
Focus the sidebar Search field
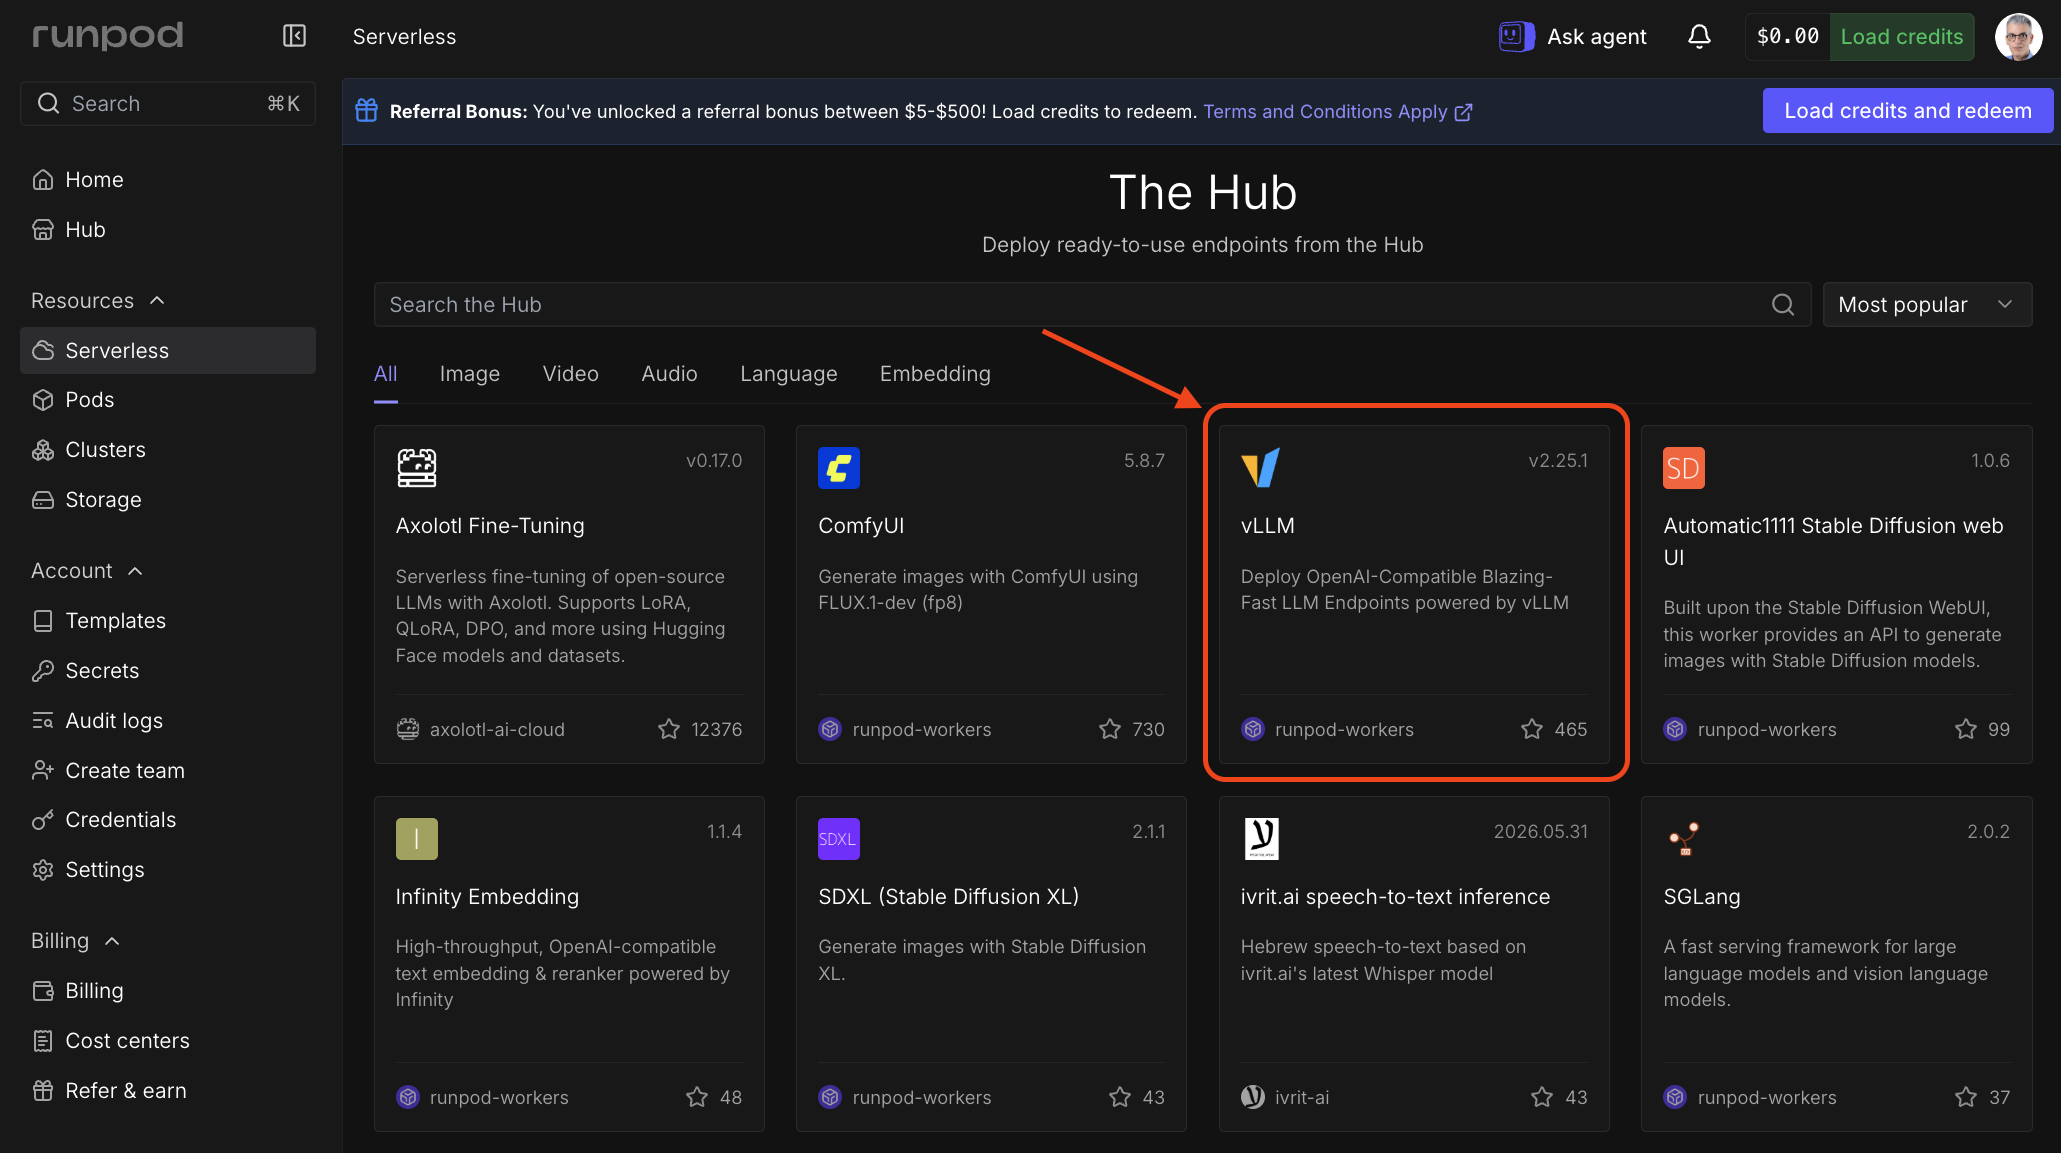(x=168, y=103)
